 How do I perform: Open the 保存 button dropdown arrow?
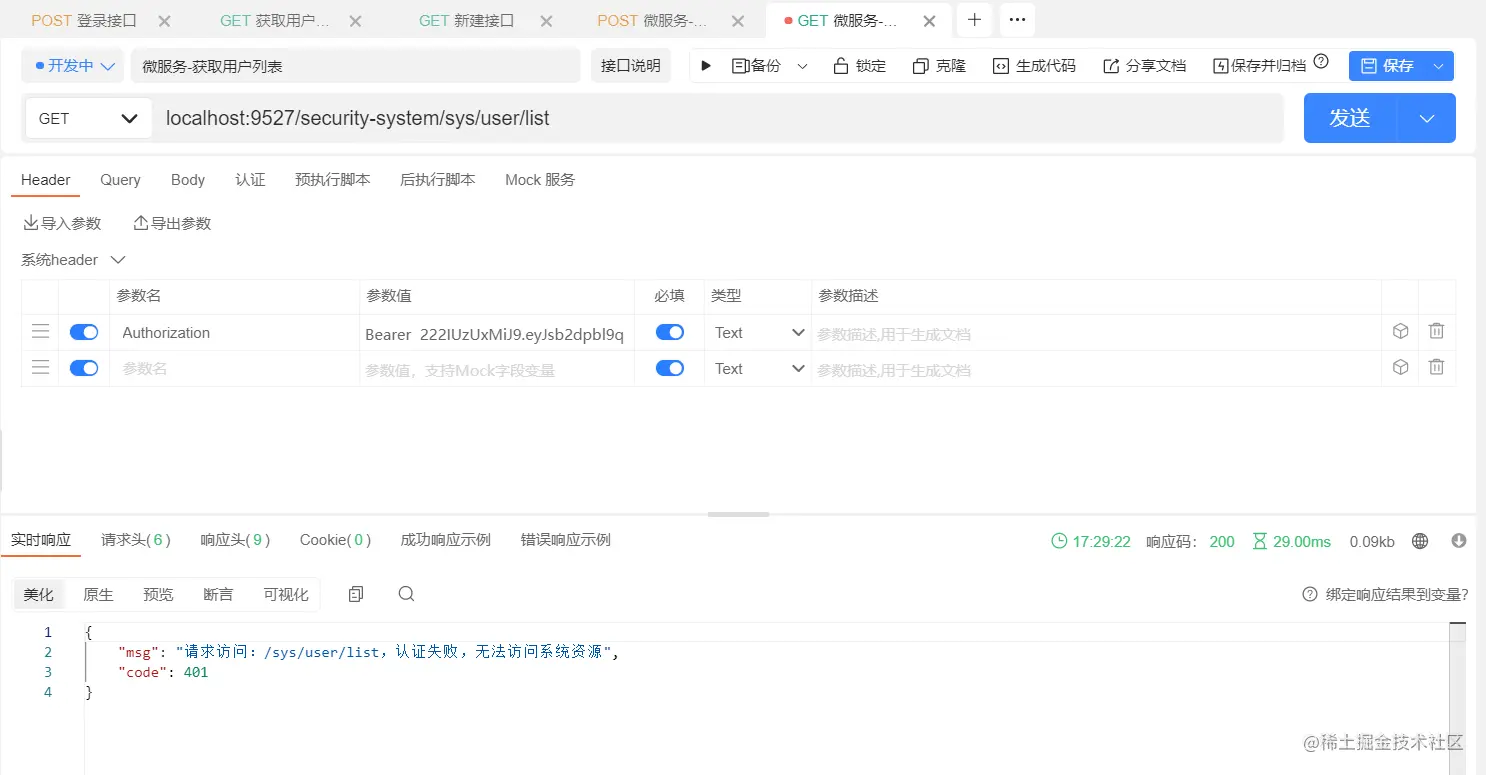[1438, 66]
